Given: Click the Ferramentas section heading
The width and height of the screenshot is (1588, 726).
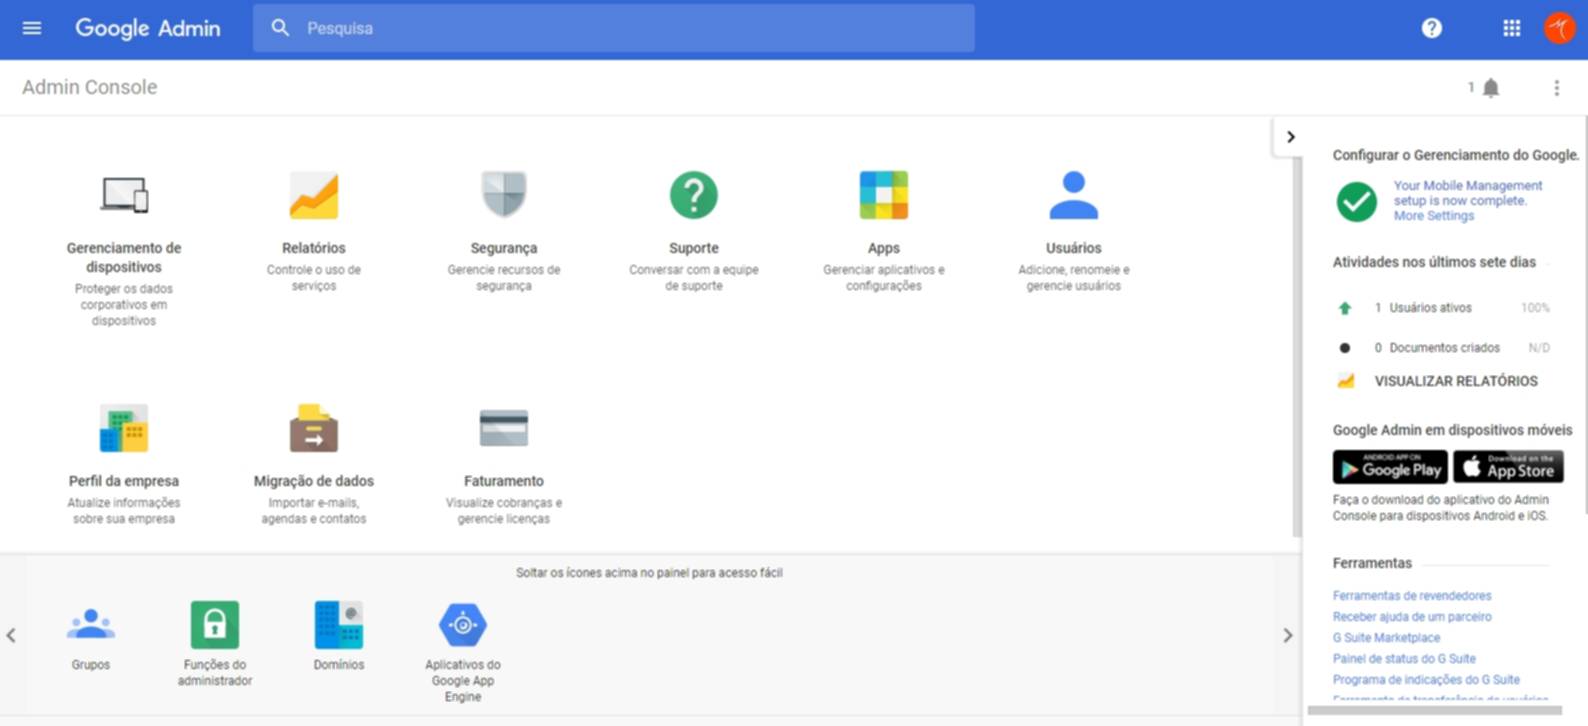Looking at the screenshot, I should [1372, 563].
